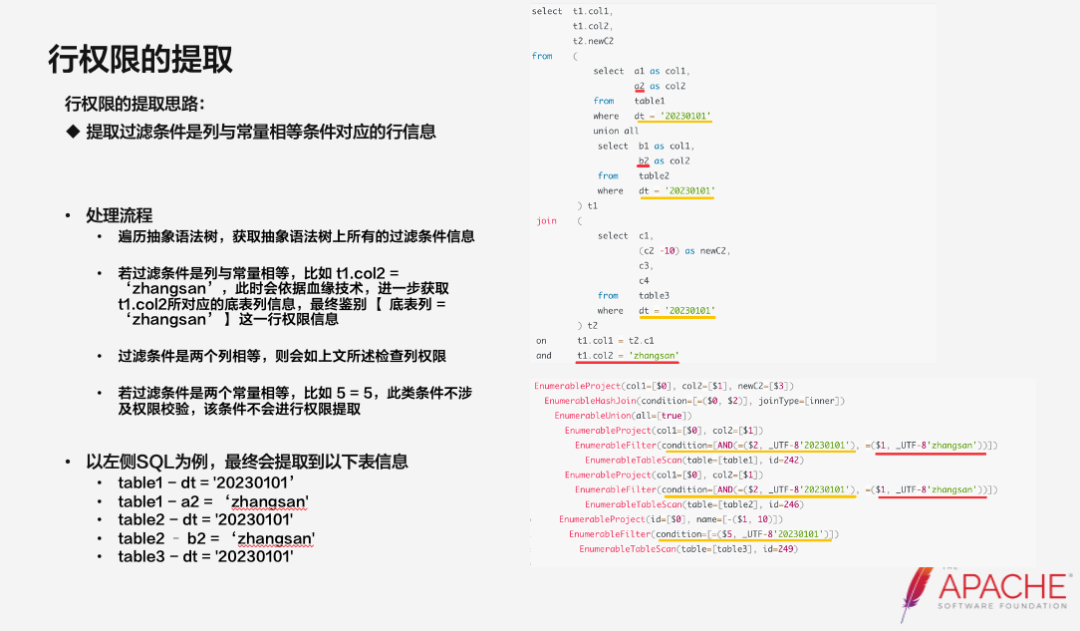The height and width of the screenshot is (631, 1080).
Task: Select the heading 行权限的提取思路:
Action: [135, 104]
